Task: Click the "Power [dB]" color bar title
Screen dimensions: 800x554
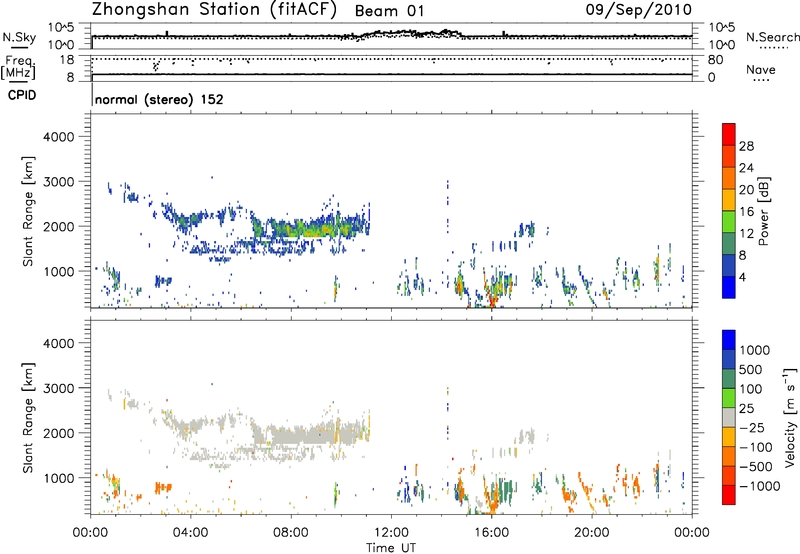Action: pyautogui.click(x=763, y=211)
